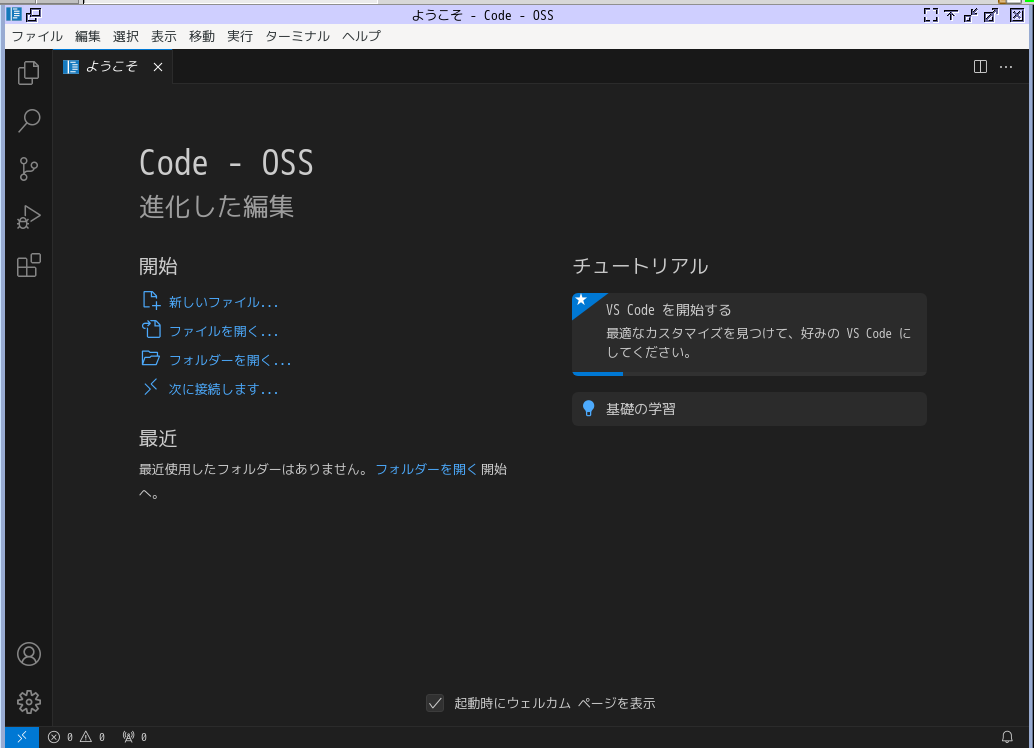Click the open file icon beside ファイルを開く

pos(151,329)
